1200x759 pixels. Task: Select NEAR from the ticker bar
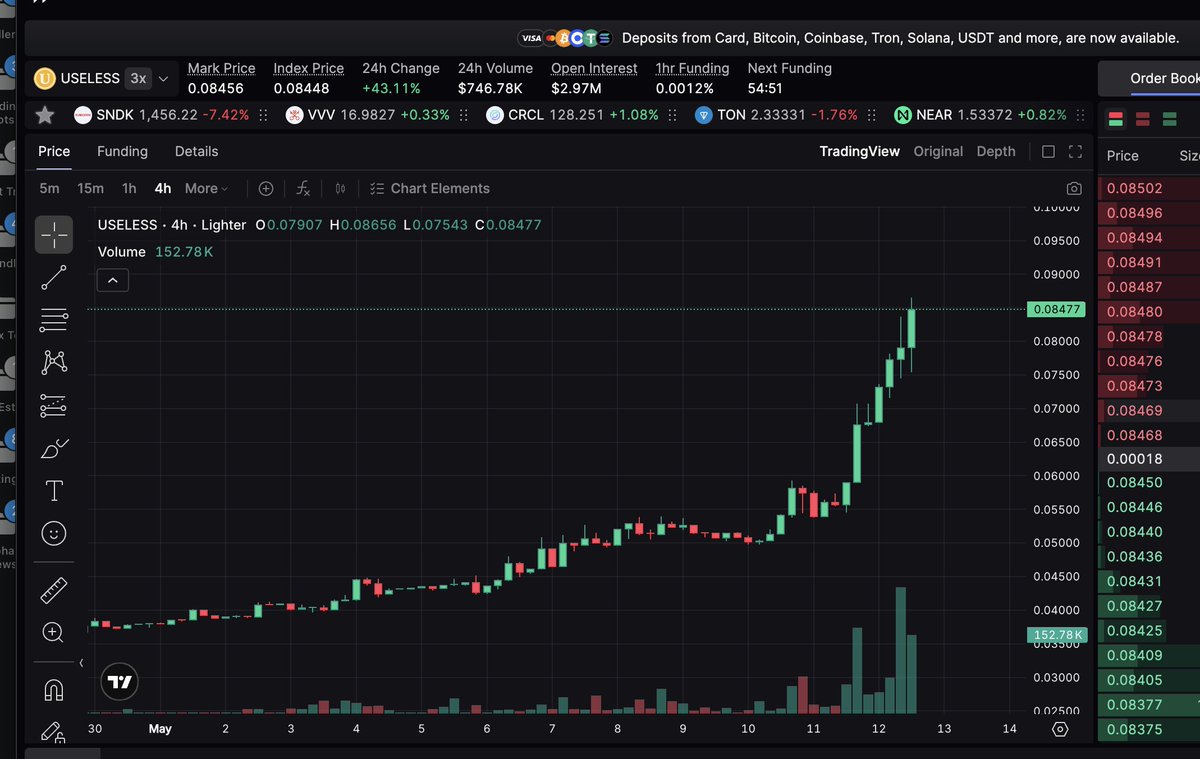(x=980, y=115)
